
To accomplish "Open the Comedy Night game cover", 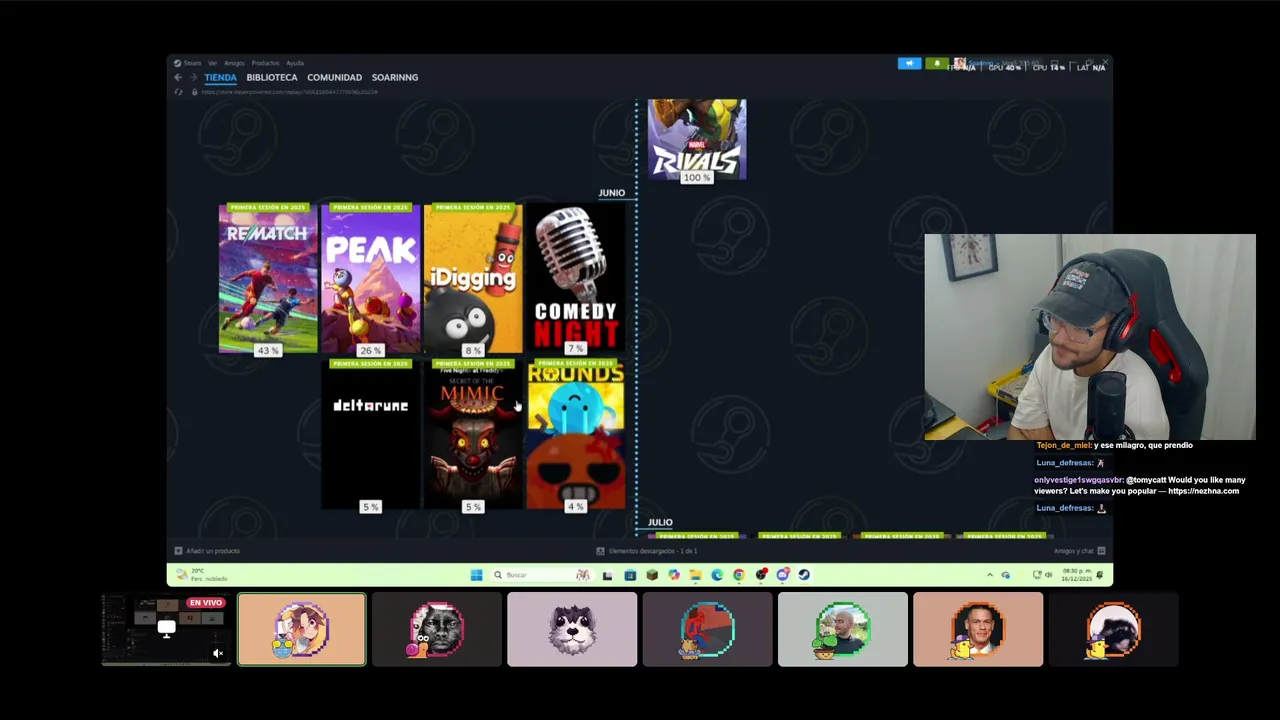I will 576,279.
